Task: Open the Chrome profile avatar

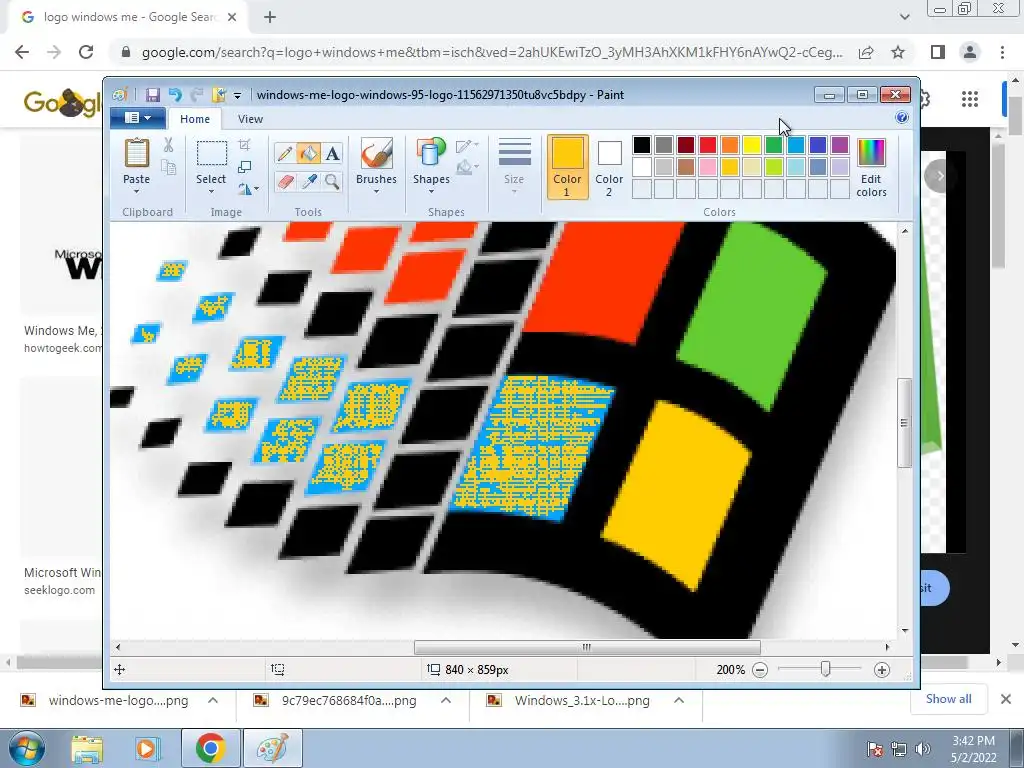Action: [970, 52]
